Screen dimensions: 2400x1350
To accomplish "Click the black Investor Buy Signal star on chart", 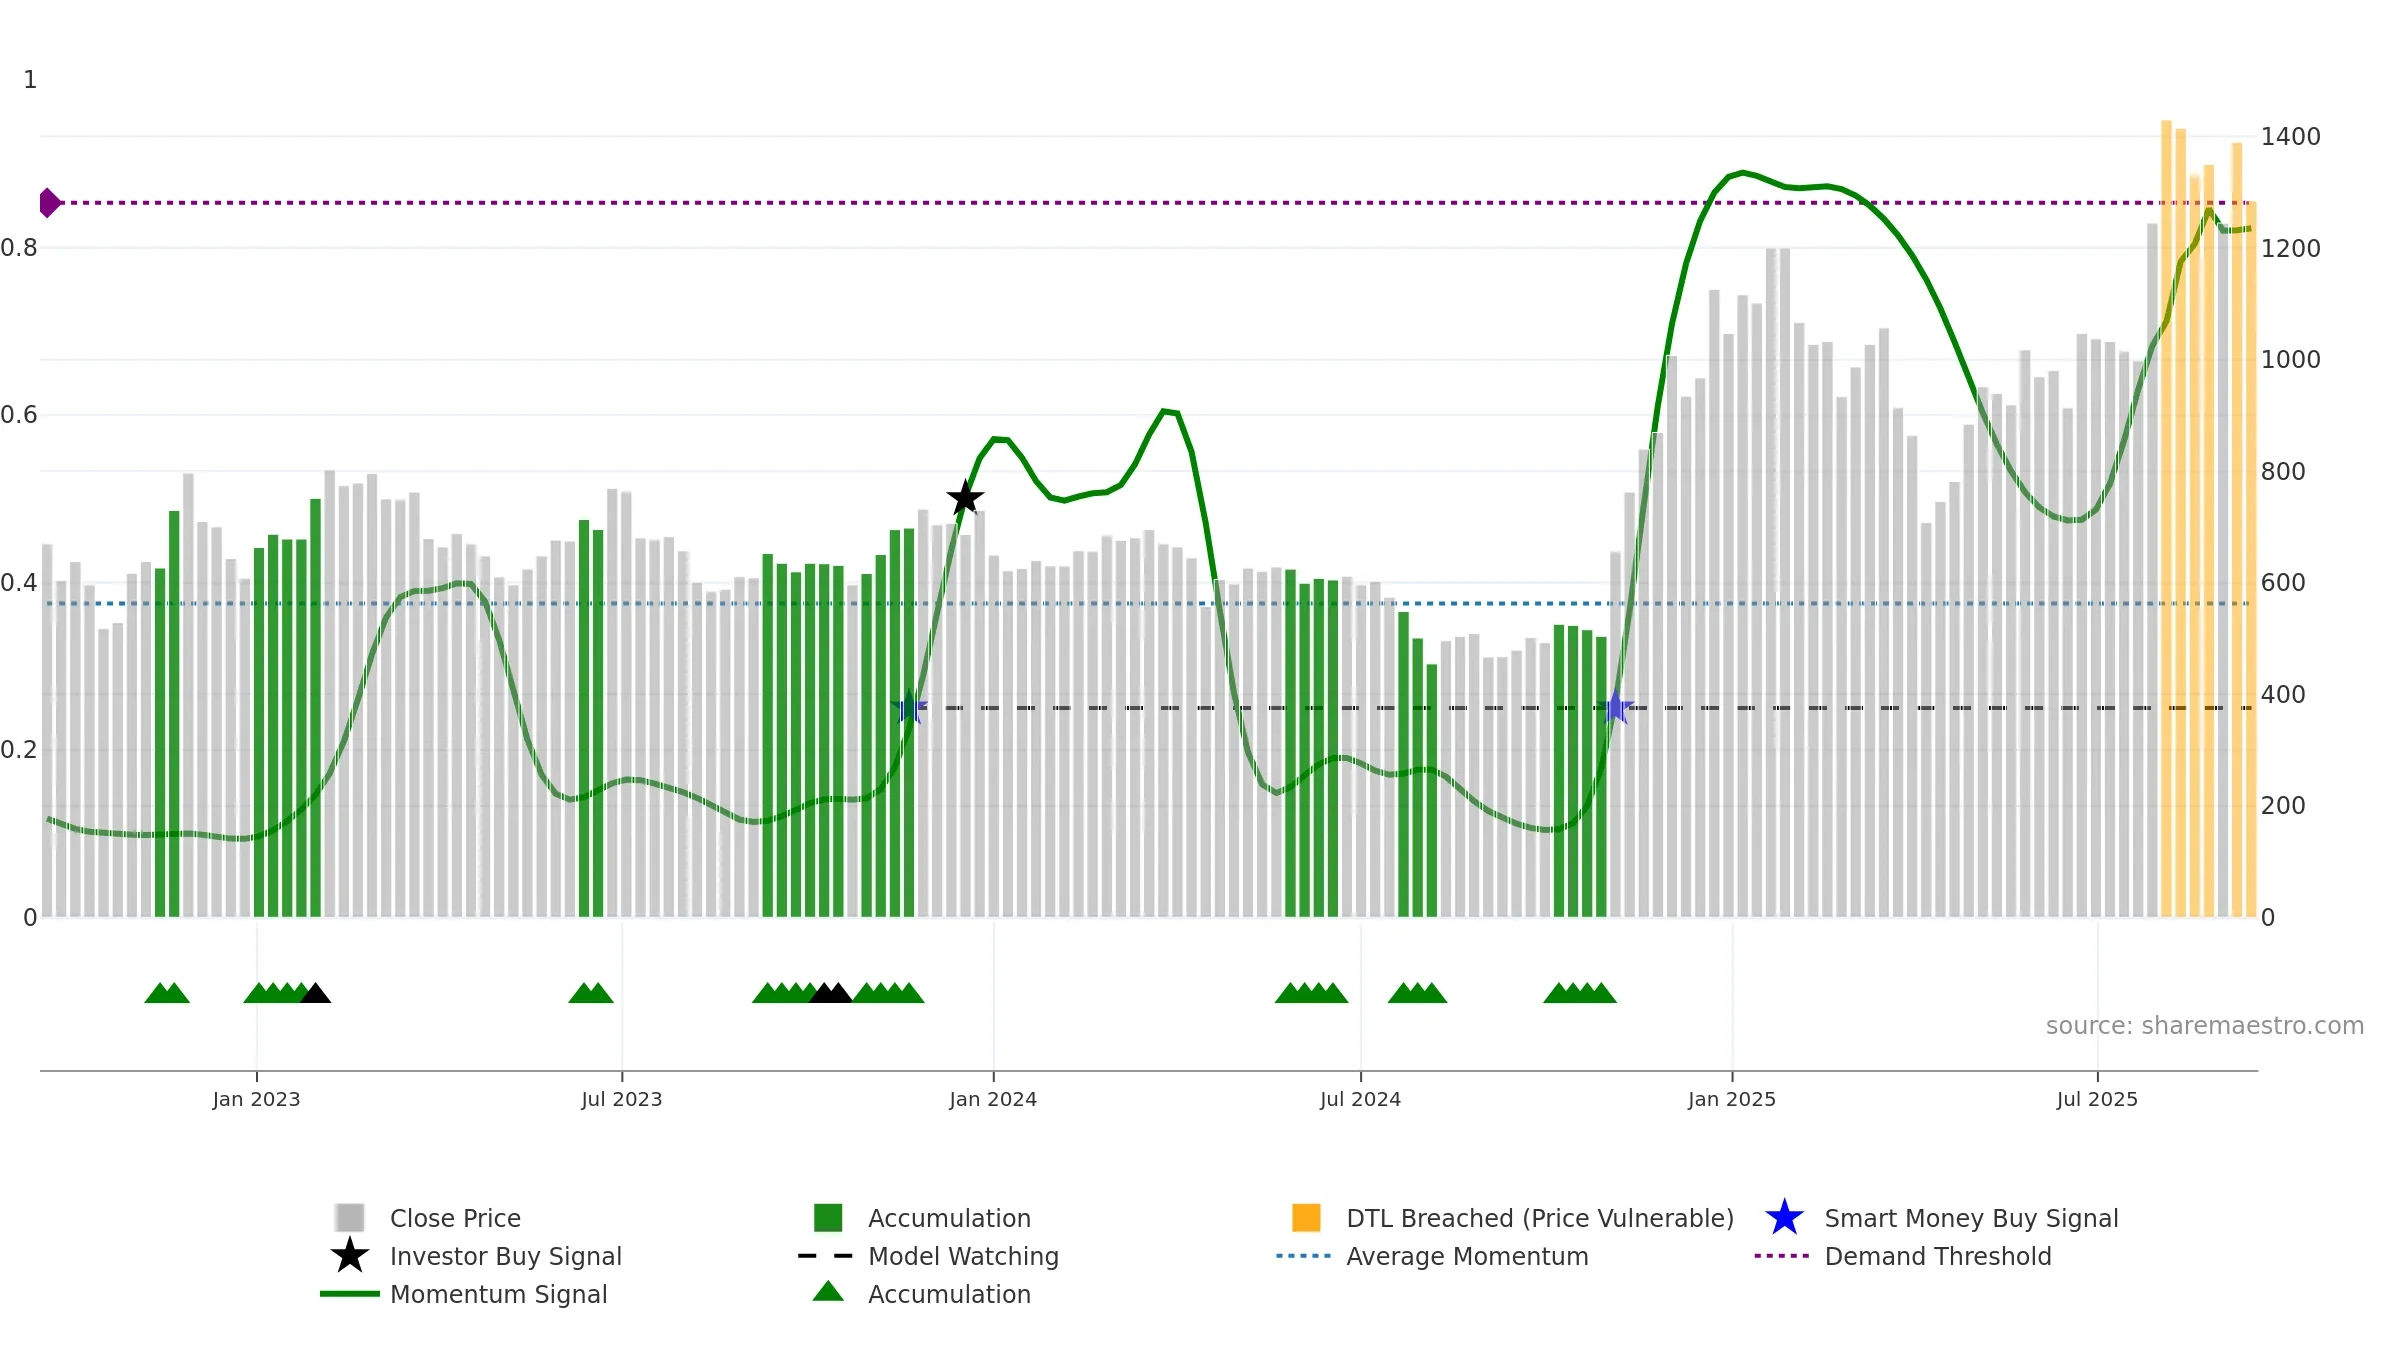I will coord(965,497).
